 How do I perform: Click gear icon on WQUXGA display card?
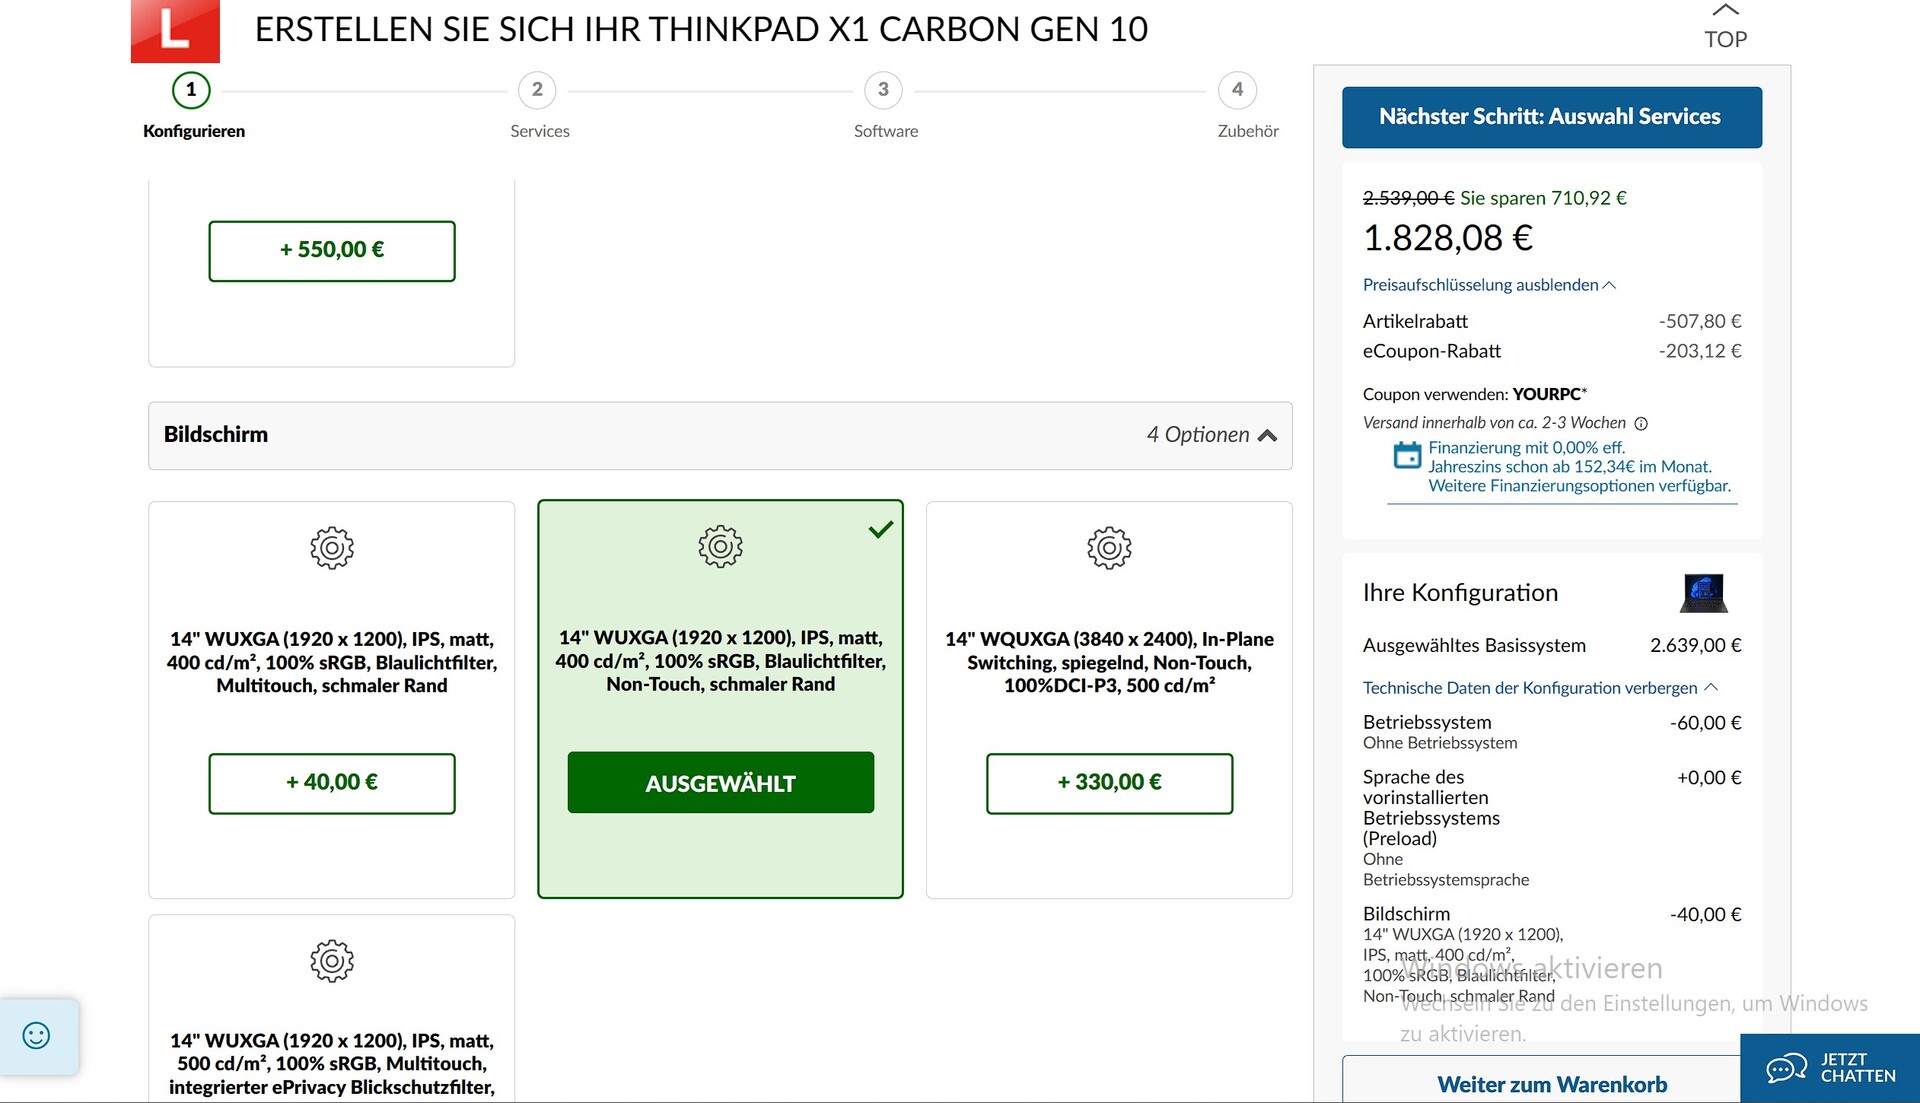click(1109, 548)
